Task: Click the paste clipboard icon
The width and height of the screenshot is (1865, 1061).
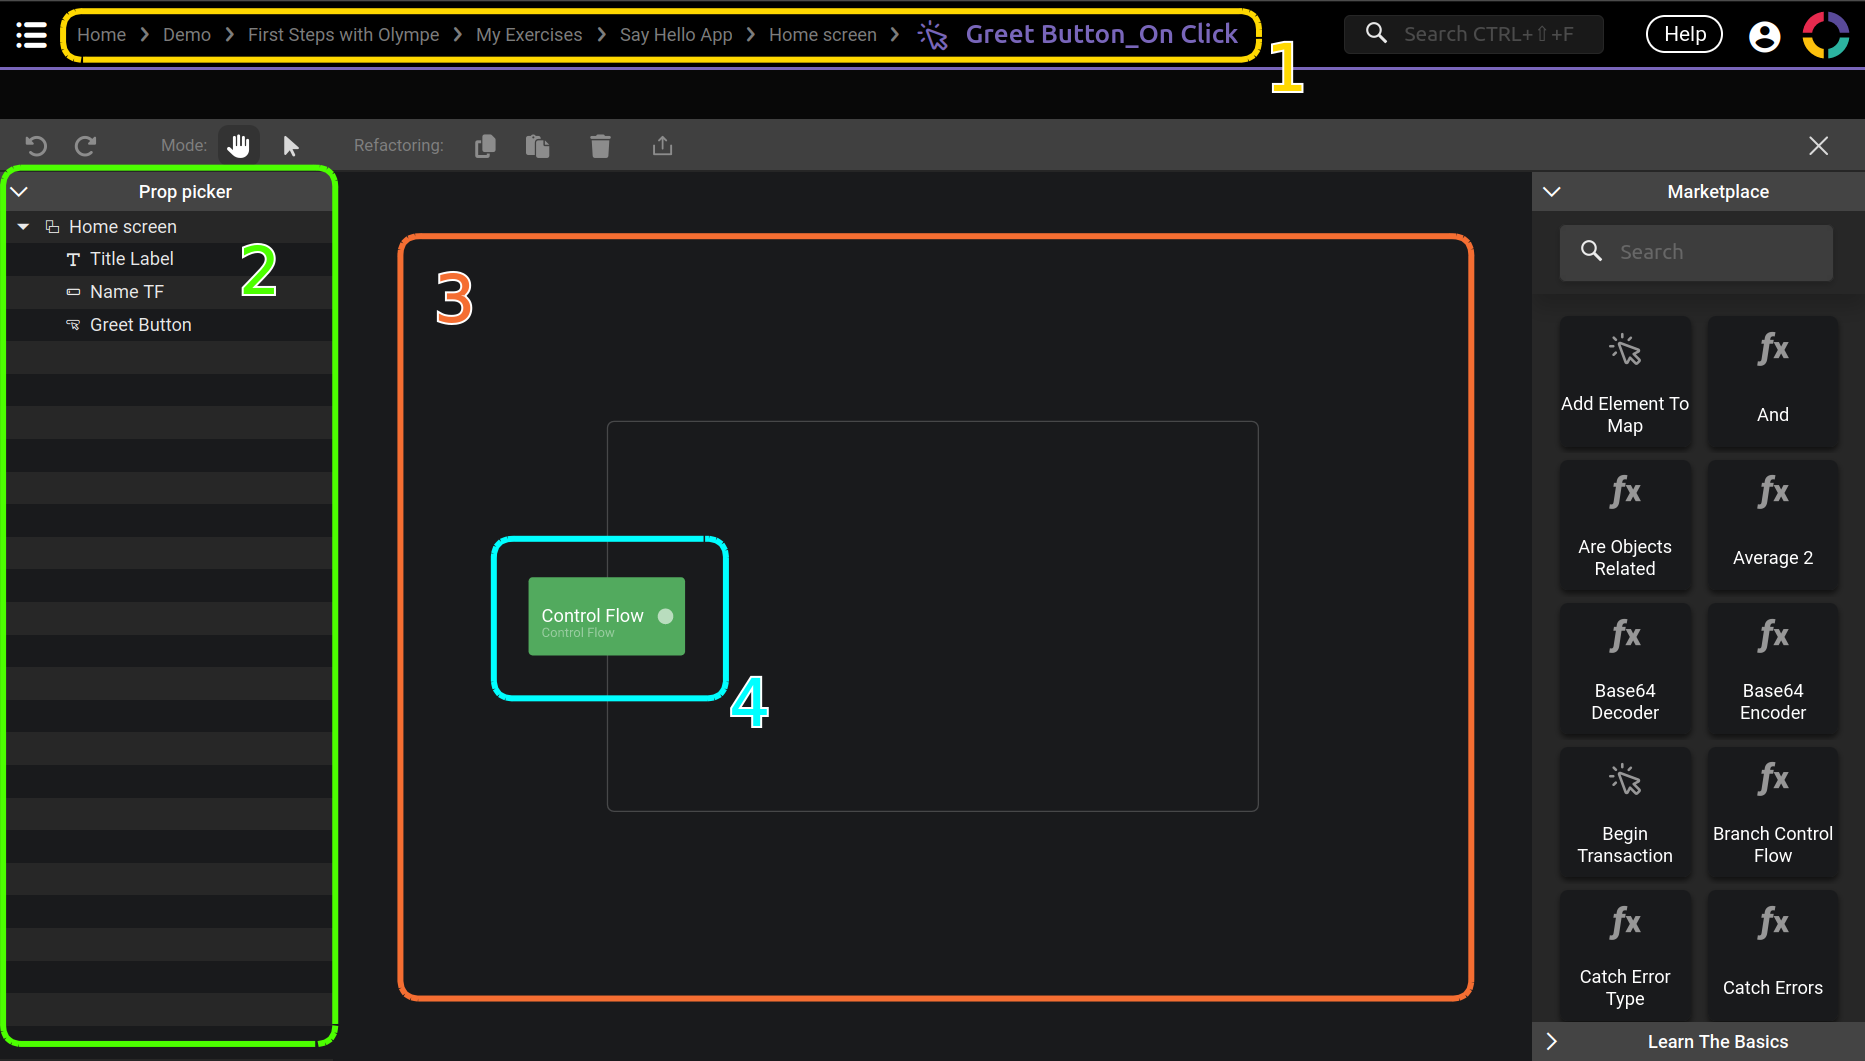Action: click(x=538, y=146)
